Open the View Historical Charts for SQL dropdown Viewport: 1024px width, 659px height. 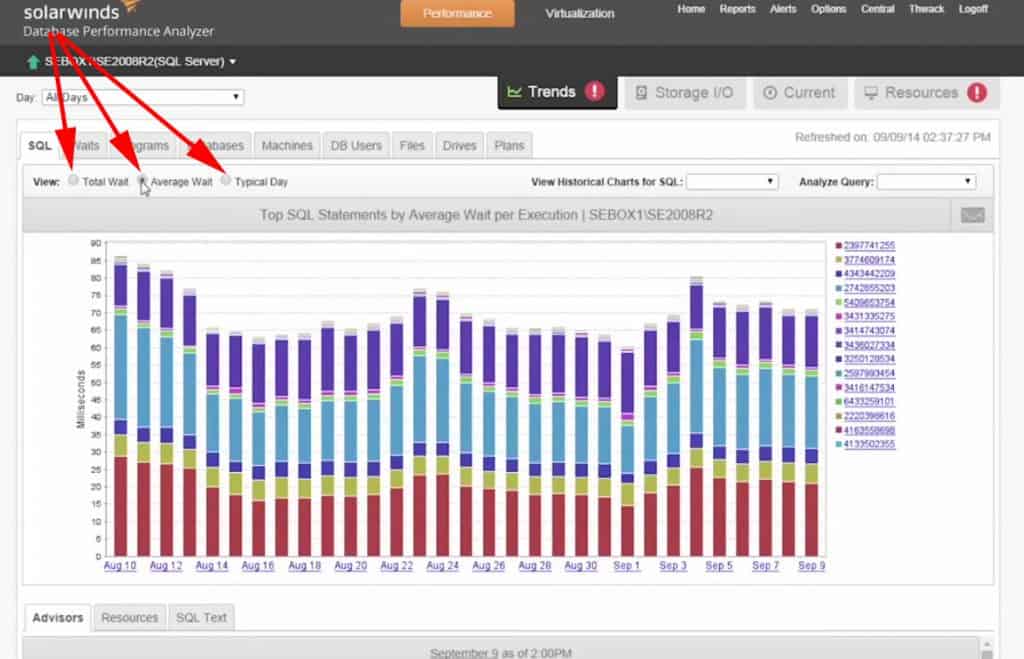click(732, 180)
